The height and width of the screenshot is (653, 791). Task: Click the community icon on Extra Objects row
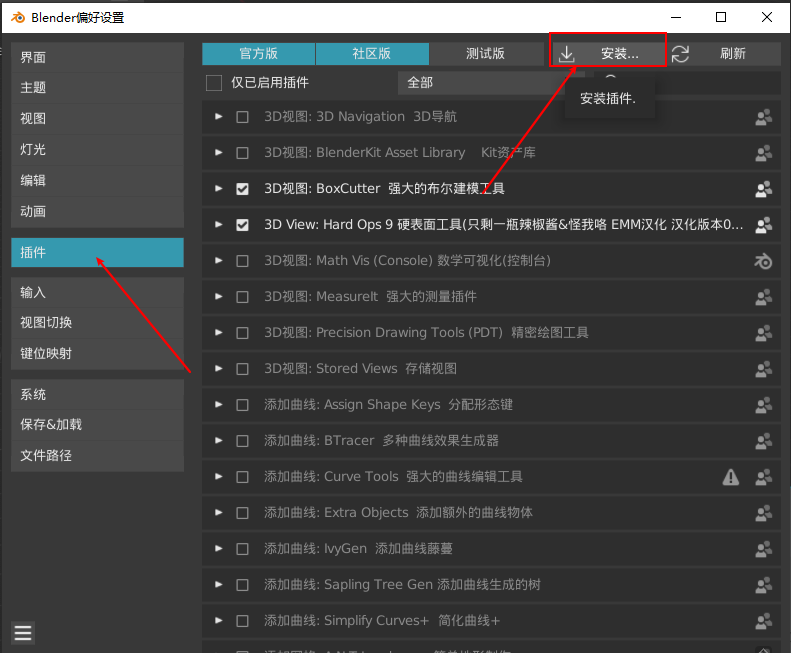pos(763,513)
